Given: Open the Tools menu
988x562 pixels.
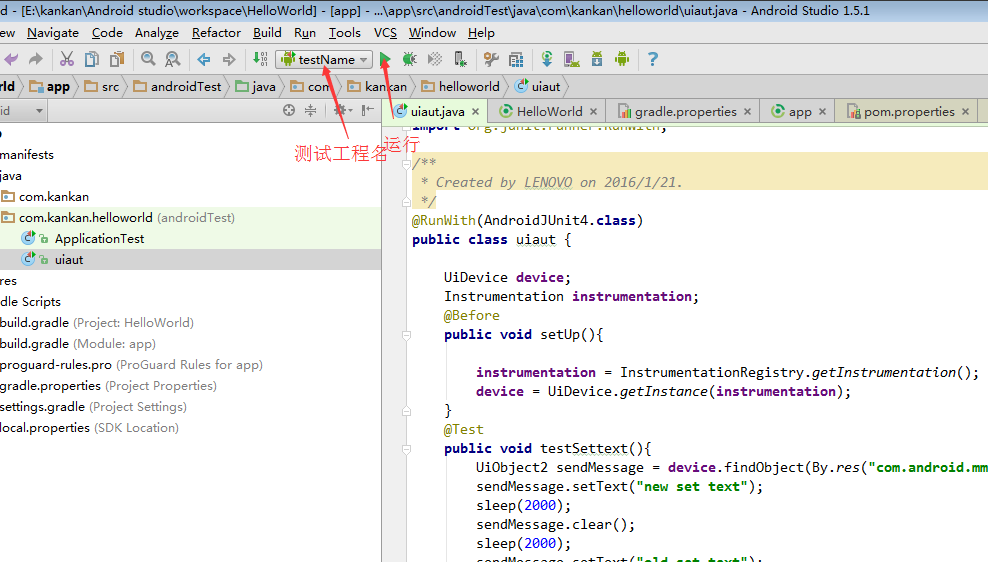Looking at the screenshot, I should [345, 33].
